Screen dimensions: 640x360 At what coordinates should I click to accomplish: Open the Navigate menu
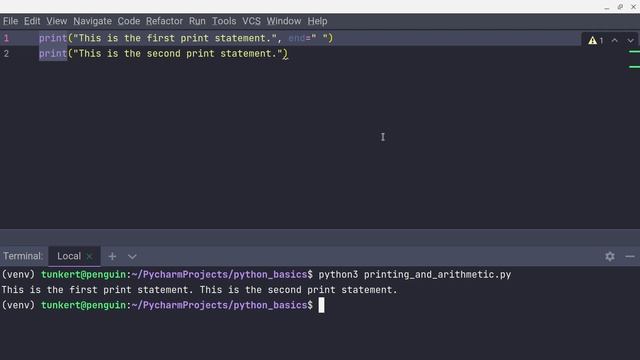tap(92, 21)
